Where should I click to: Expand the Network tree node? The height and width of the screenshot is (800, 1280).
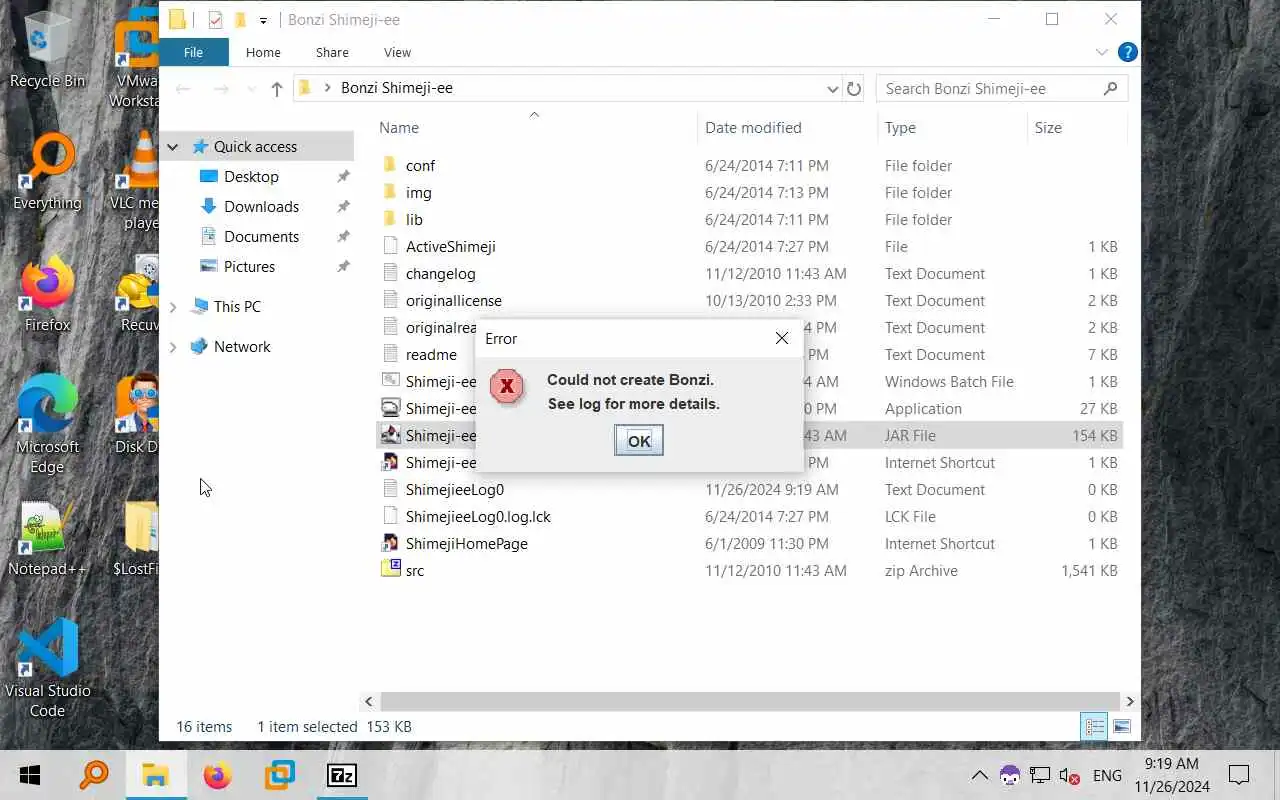tap(173, 347)
